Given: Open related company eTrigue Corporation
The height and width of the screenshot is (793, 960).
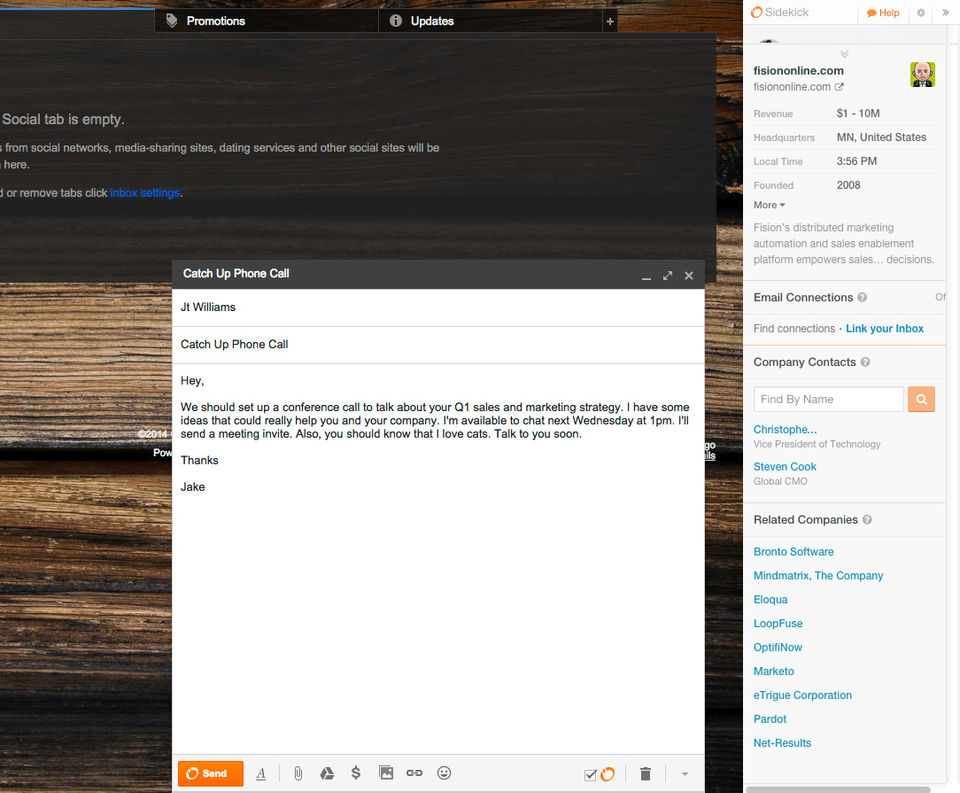Looking at the screenshot, I should coord(802,695).
